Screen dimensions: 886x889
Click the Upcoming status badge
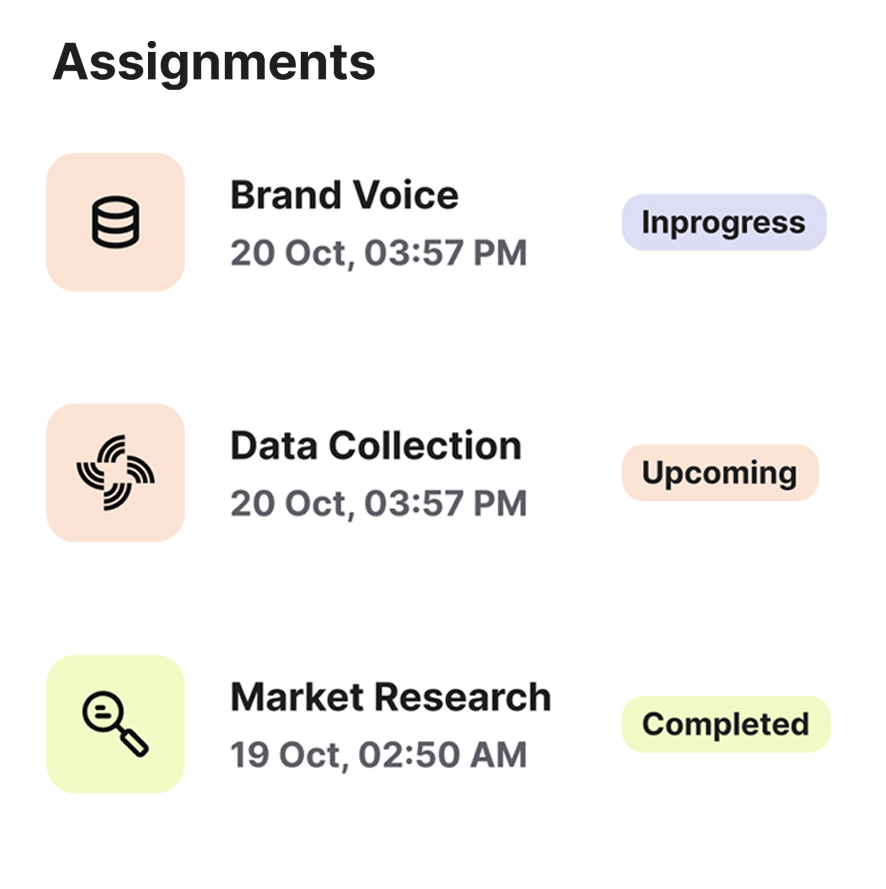coord(719,473)
